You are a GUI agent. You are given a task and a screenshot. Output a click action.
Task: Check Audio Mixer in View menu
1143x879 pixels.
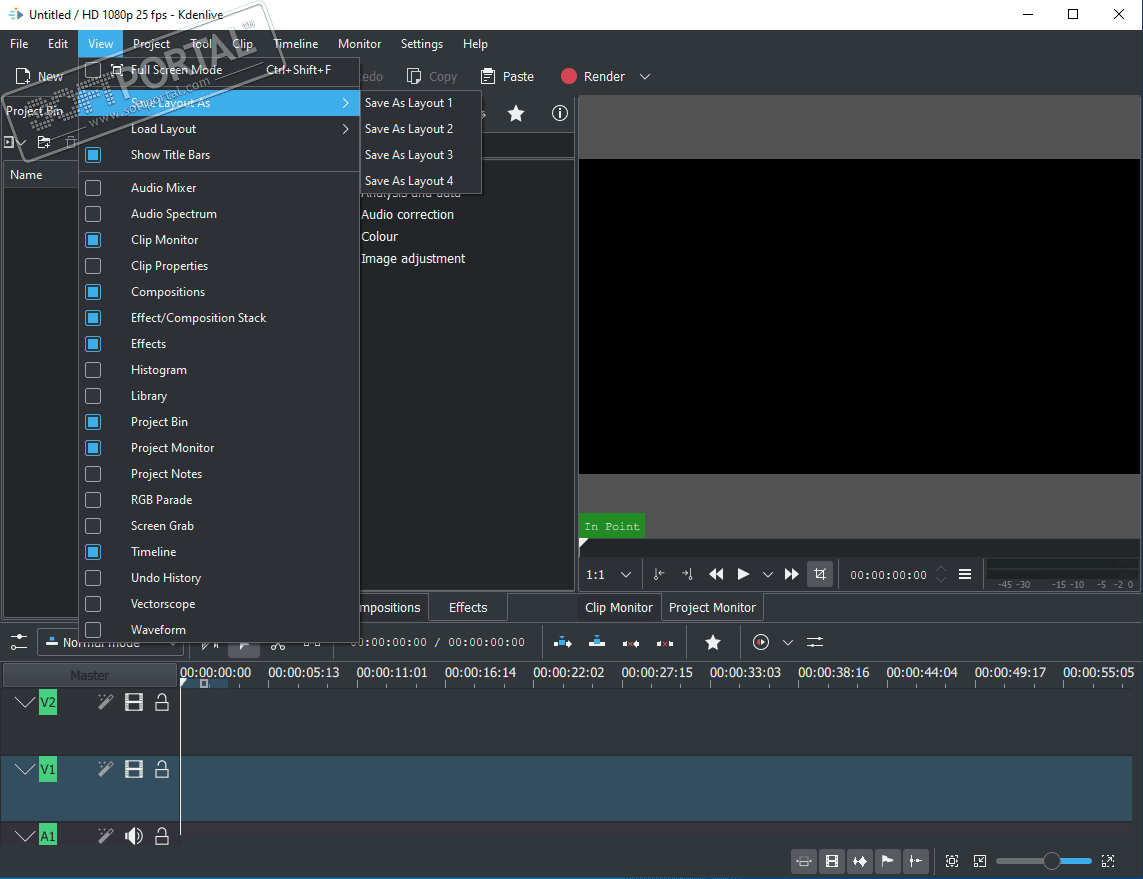pos(93,188)
